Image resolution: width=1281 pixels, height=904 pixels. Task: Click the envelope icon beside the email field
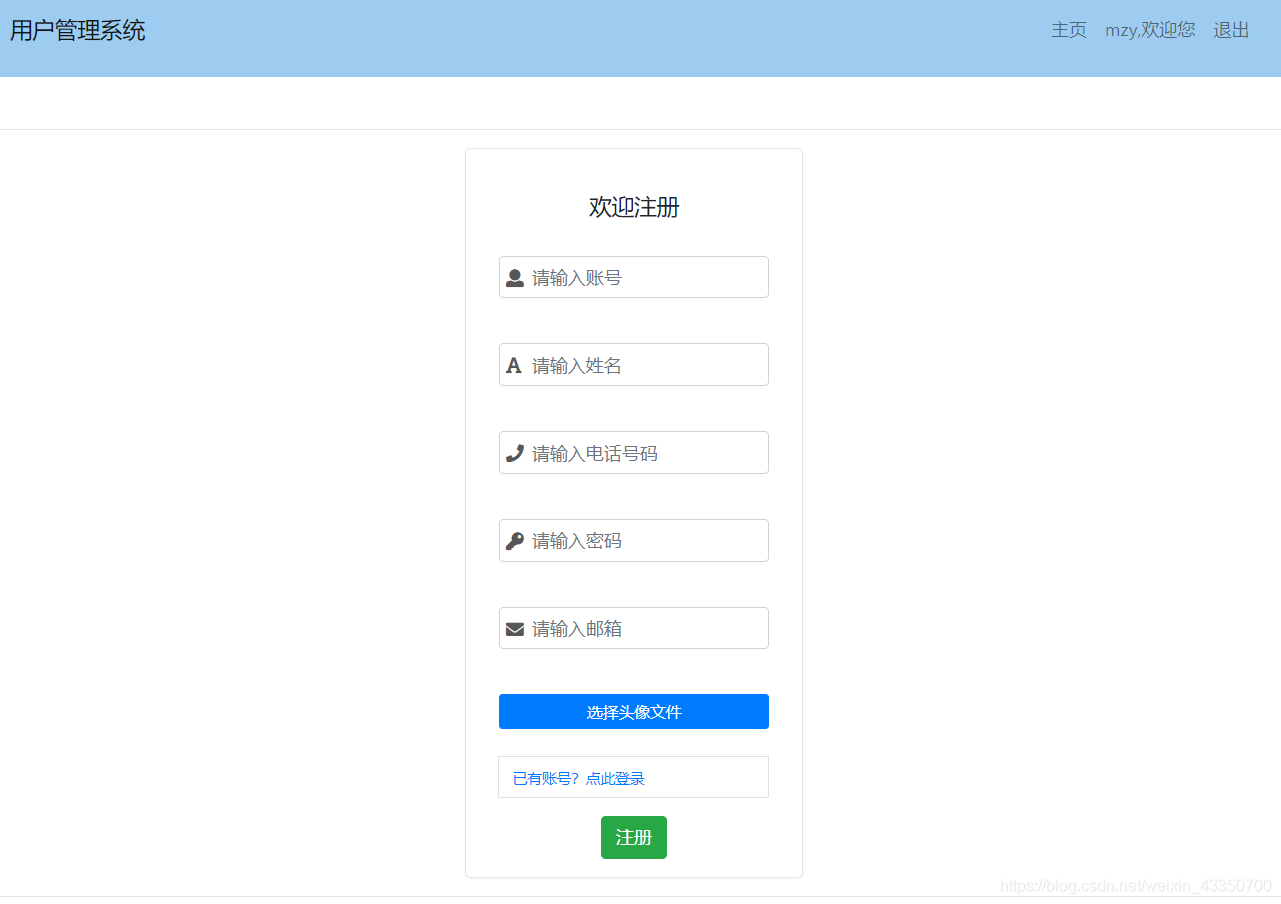click(x=514, y=628)
